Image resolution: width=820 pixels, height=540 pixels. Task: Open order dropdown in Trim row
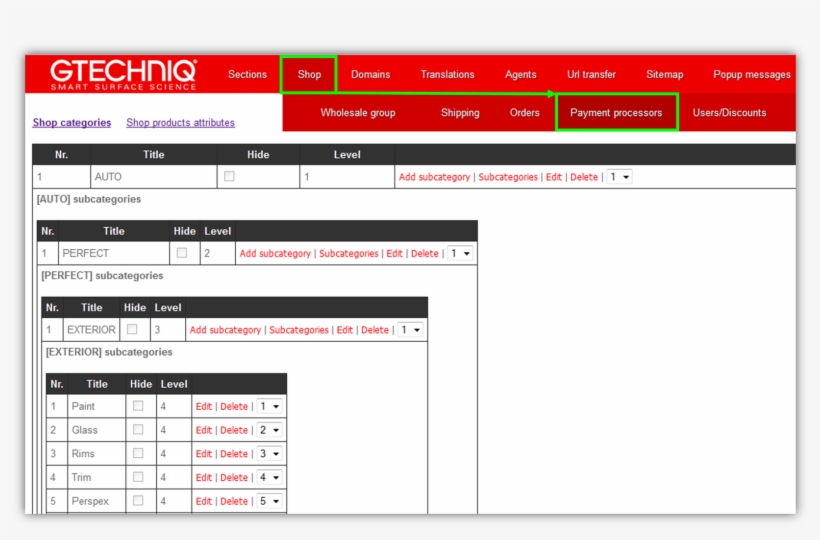point(270,477)
